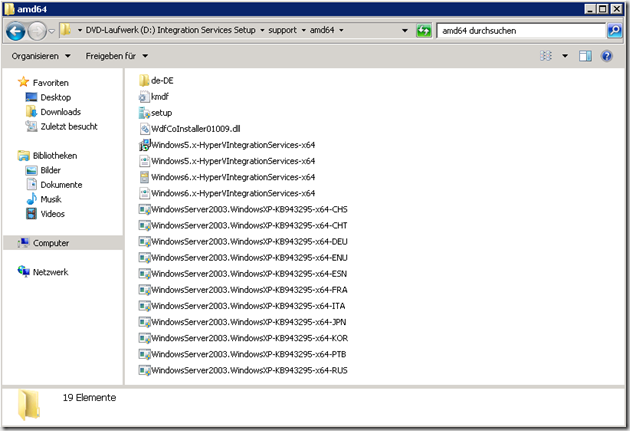Select 'Favoriten' in navigation pane

[51, 83]
